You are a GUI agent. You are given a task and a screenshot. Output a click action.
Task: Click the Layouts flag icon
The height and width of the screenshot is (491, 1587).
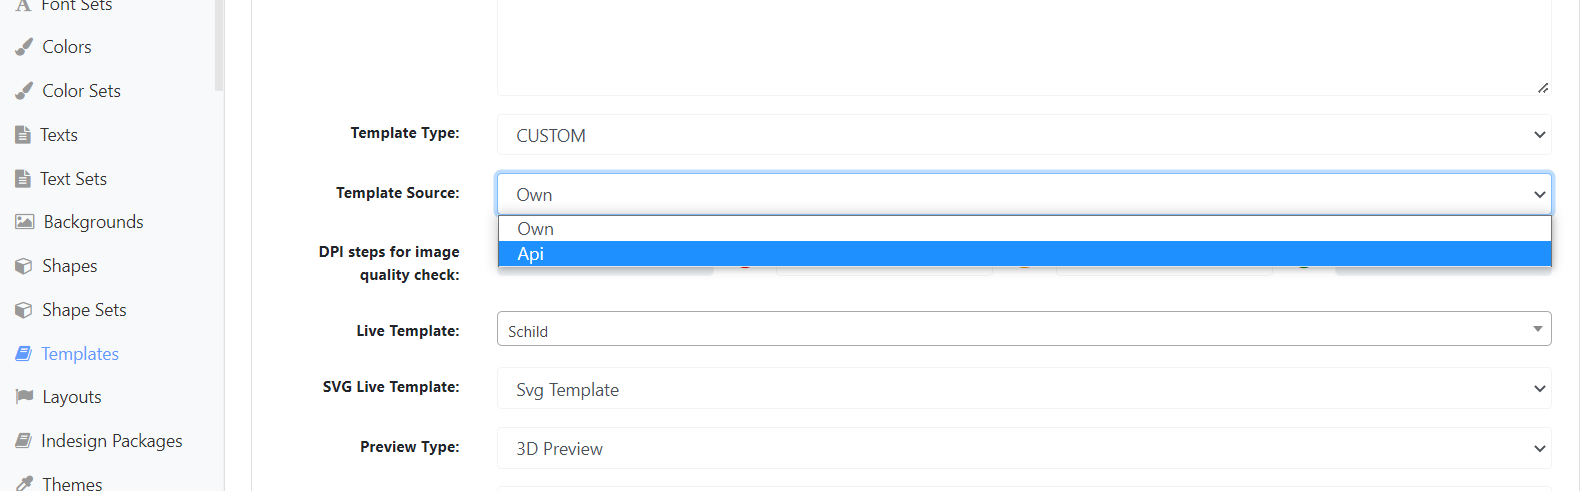(x=24, y=397)
